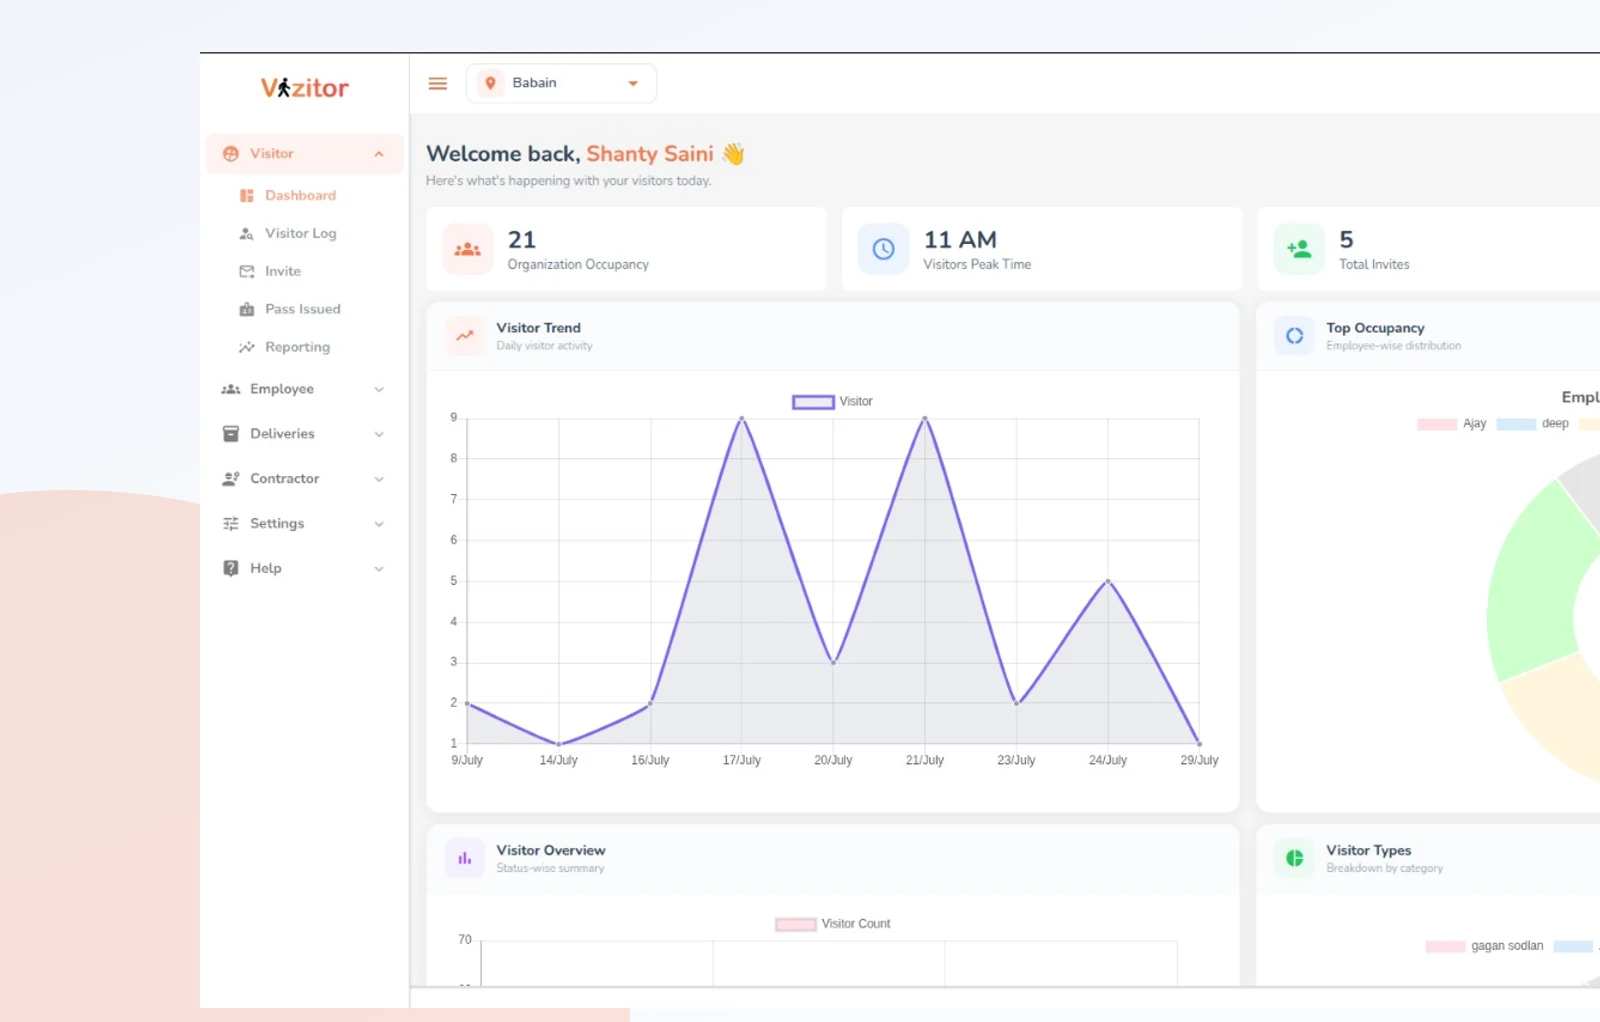This screenshot has width=1600, height=1022.
Task: Click the Top Occupancy heading
Action: point(1375,328)
